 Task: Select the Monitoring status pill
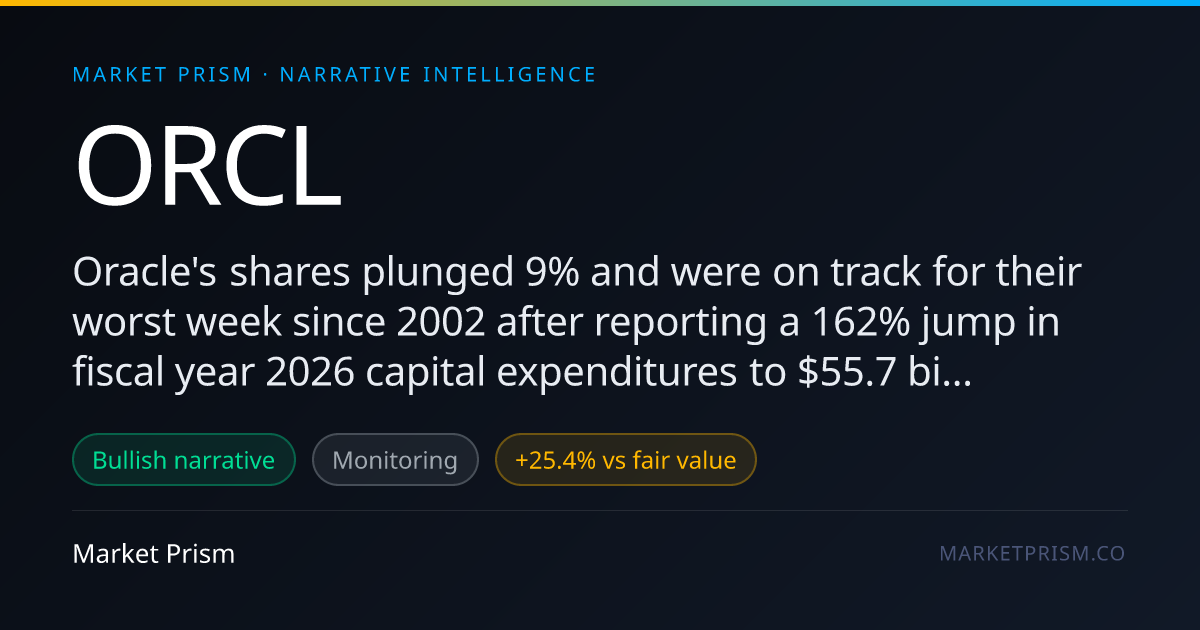point(395,460)
